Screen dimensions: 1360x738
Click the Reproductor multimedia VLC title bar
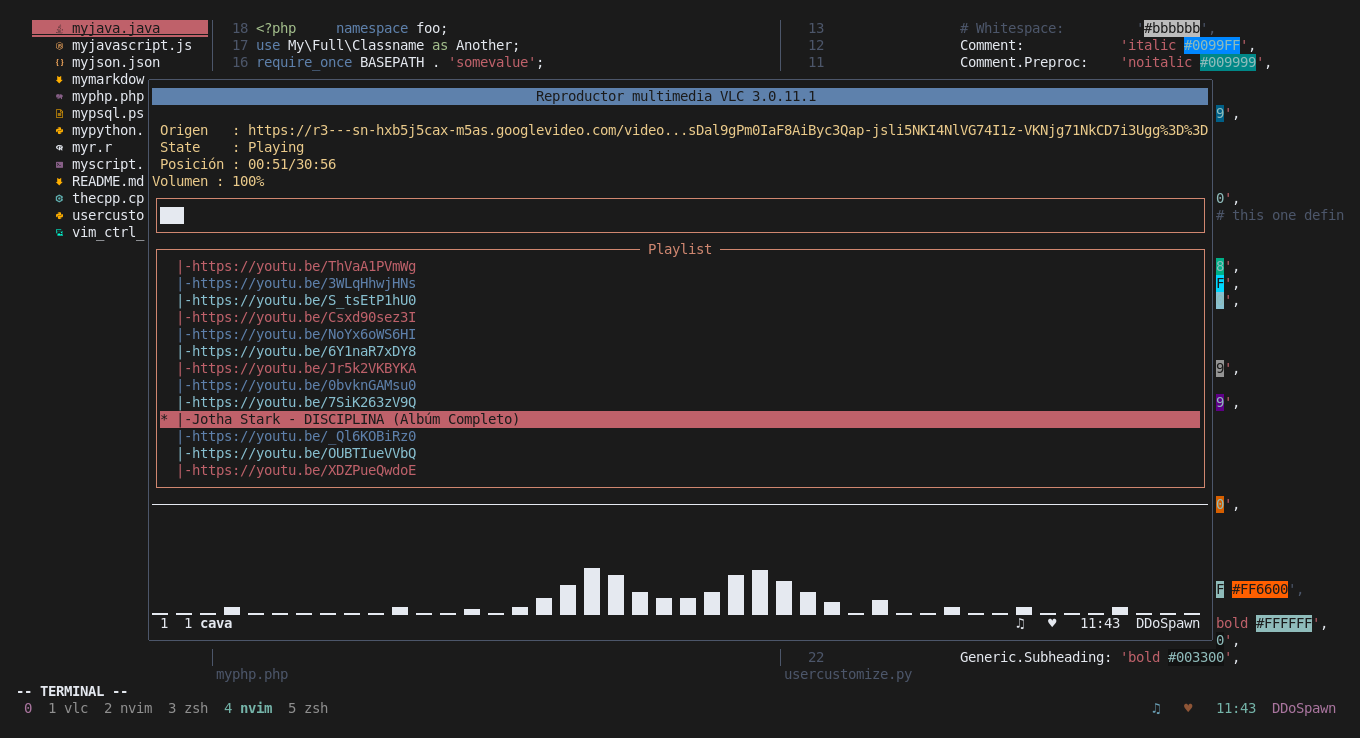(x=680, y=96)
